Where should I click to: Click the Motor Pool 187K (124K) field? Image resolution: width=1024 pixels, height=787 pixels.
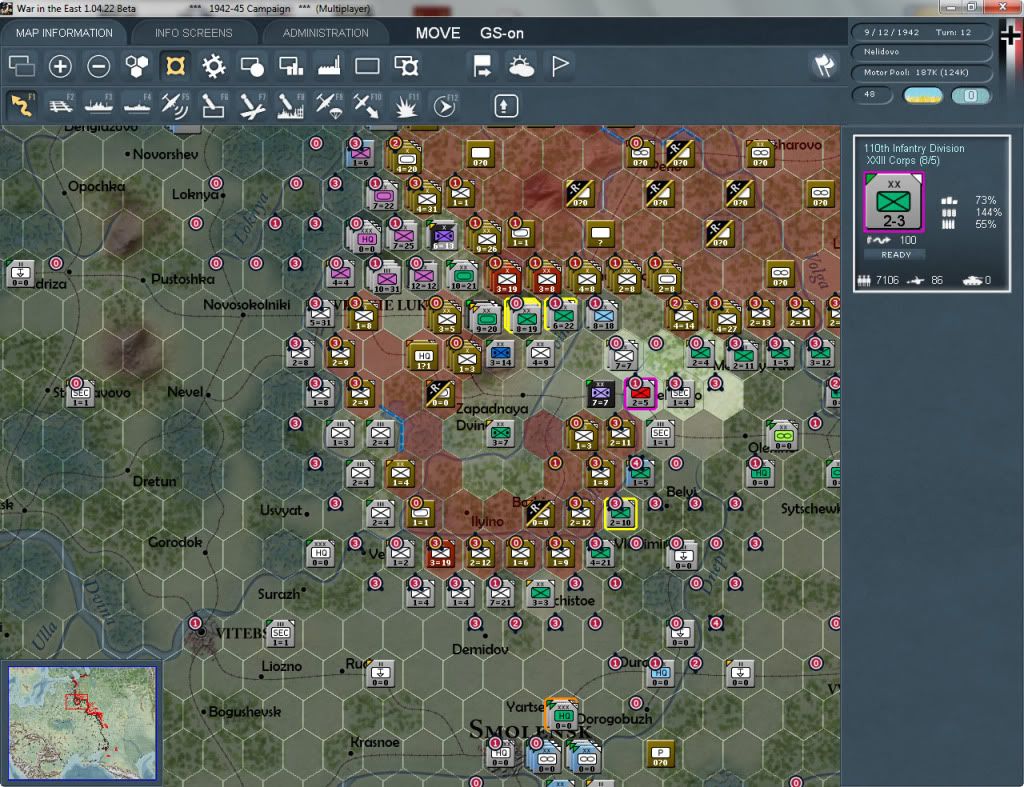(920, 72)
